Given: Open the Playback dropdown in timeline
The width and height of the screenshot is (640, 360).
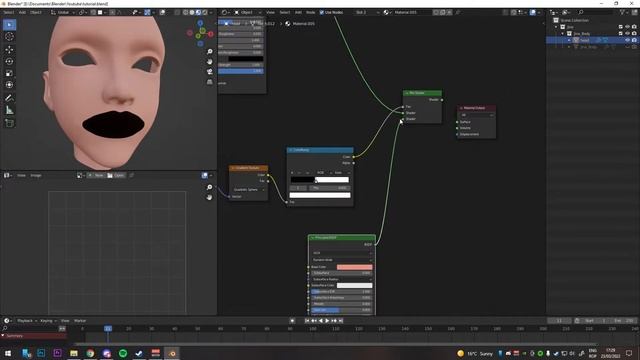Looking at the screenshot, I should pos(27,321).
